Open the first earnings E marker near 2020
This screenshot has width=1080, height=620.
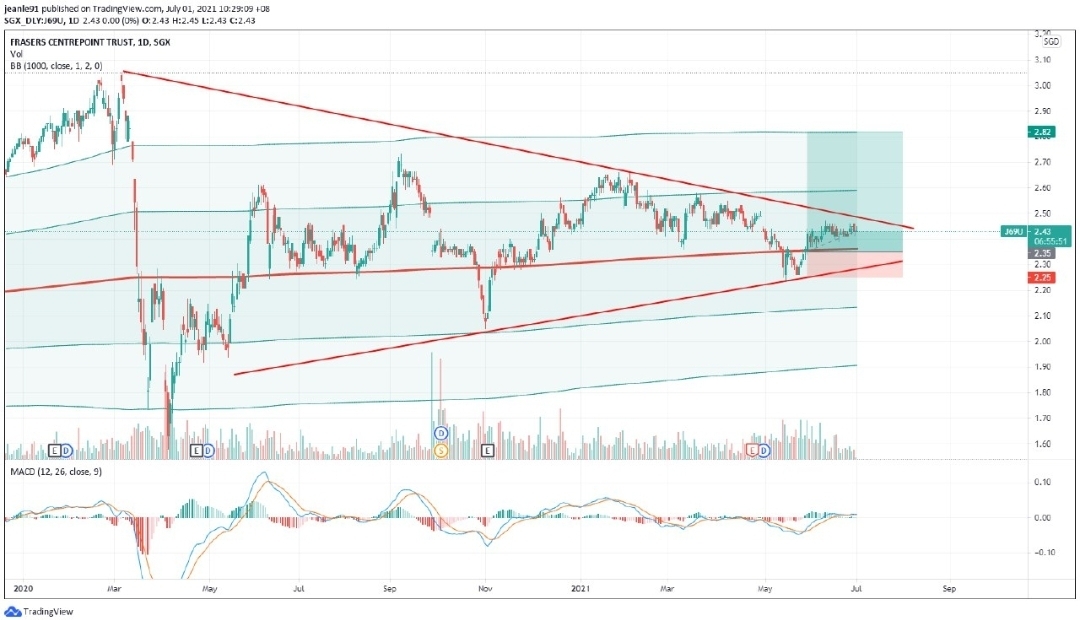[x=55, y=451]
